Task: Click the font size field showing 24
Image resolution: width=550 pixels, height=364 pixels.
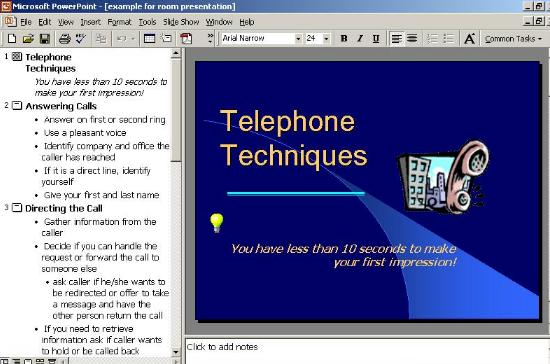Action: coord(314,38)
